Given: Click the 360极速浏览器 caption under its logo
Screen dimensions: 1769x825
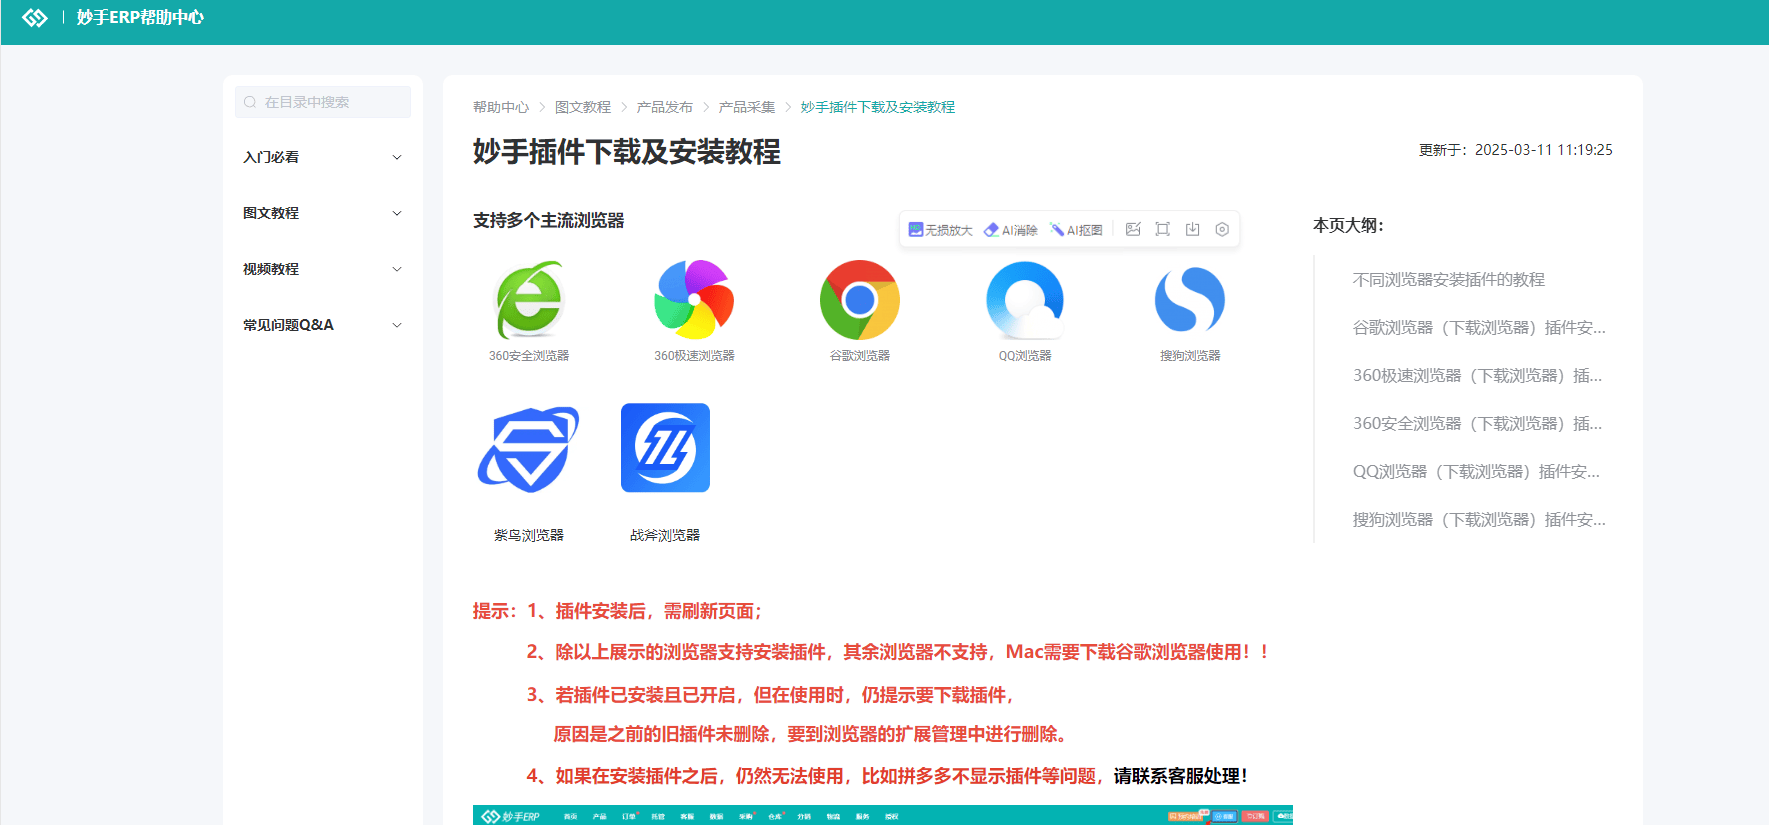Looking at the screenshot, I should point(694,356).
